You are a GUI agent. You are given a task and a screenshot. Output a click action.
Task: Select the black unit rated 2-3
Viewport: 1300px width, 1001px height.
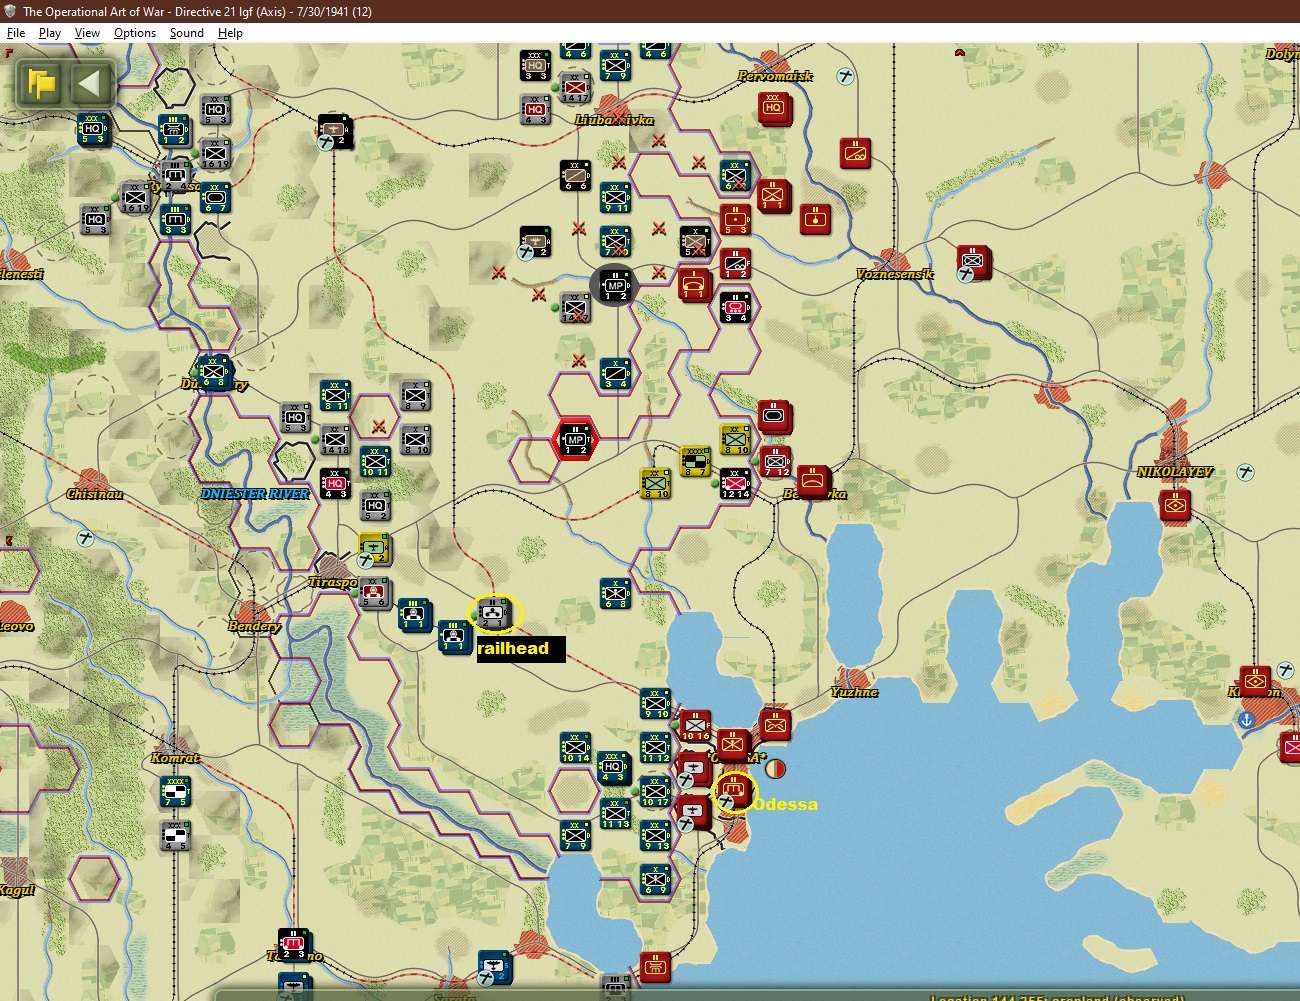point(293,945)
